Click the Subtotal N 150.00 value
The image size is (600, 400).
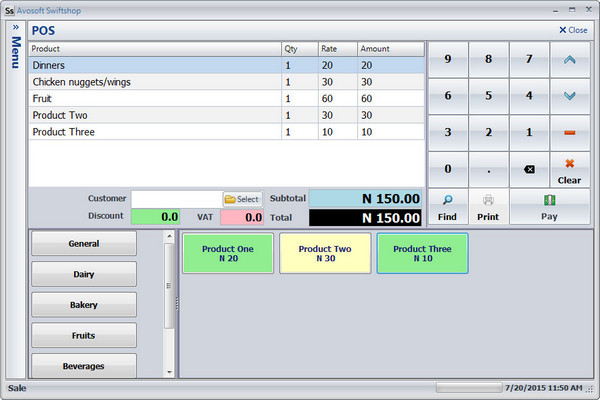pyautogui.click(x=365, y=199)
